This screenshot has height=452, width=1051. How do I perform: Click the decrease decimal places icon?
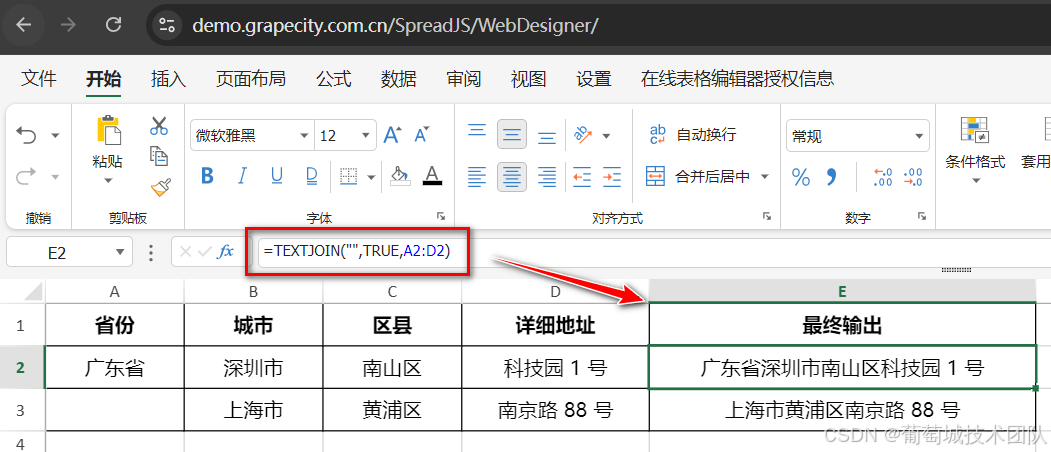tap(912, 177)
